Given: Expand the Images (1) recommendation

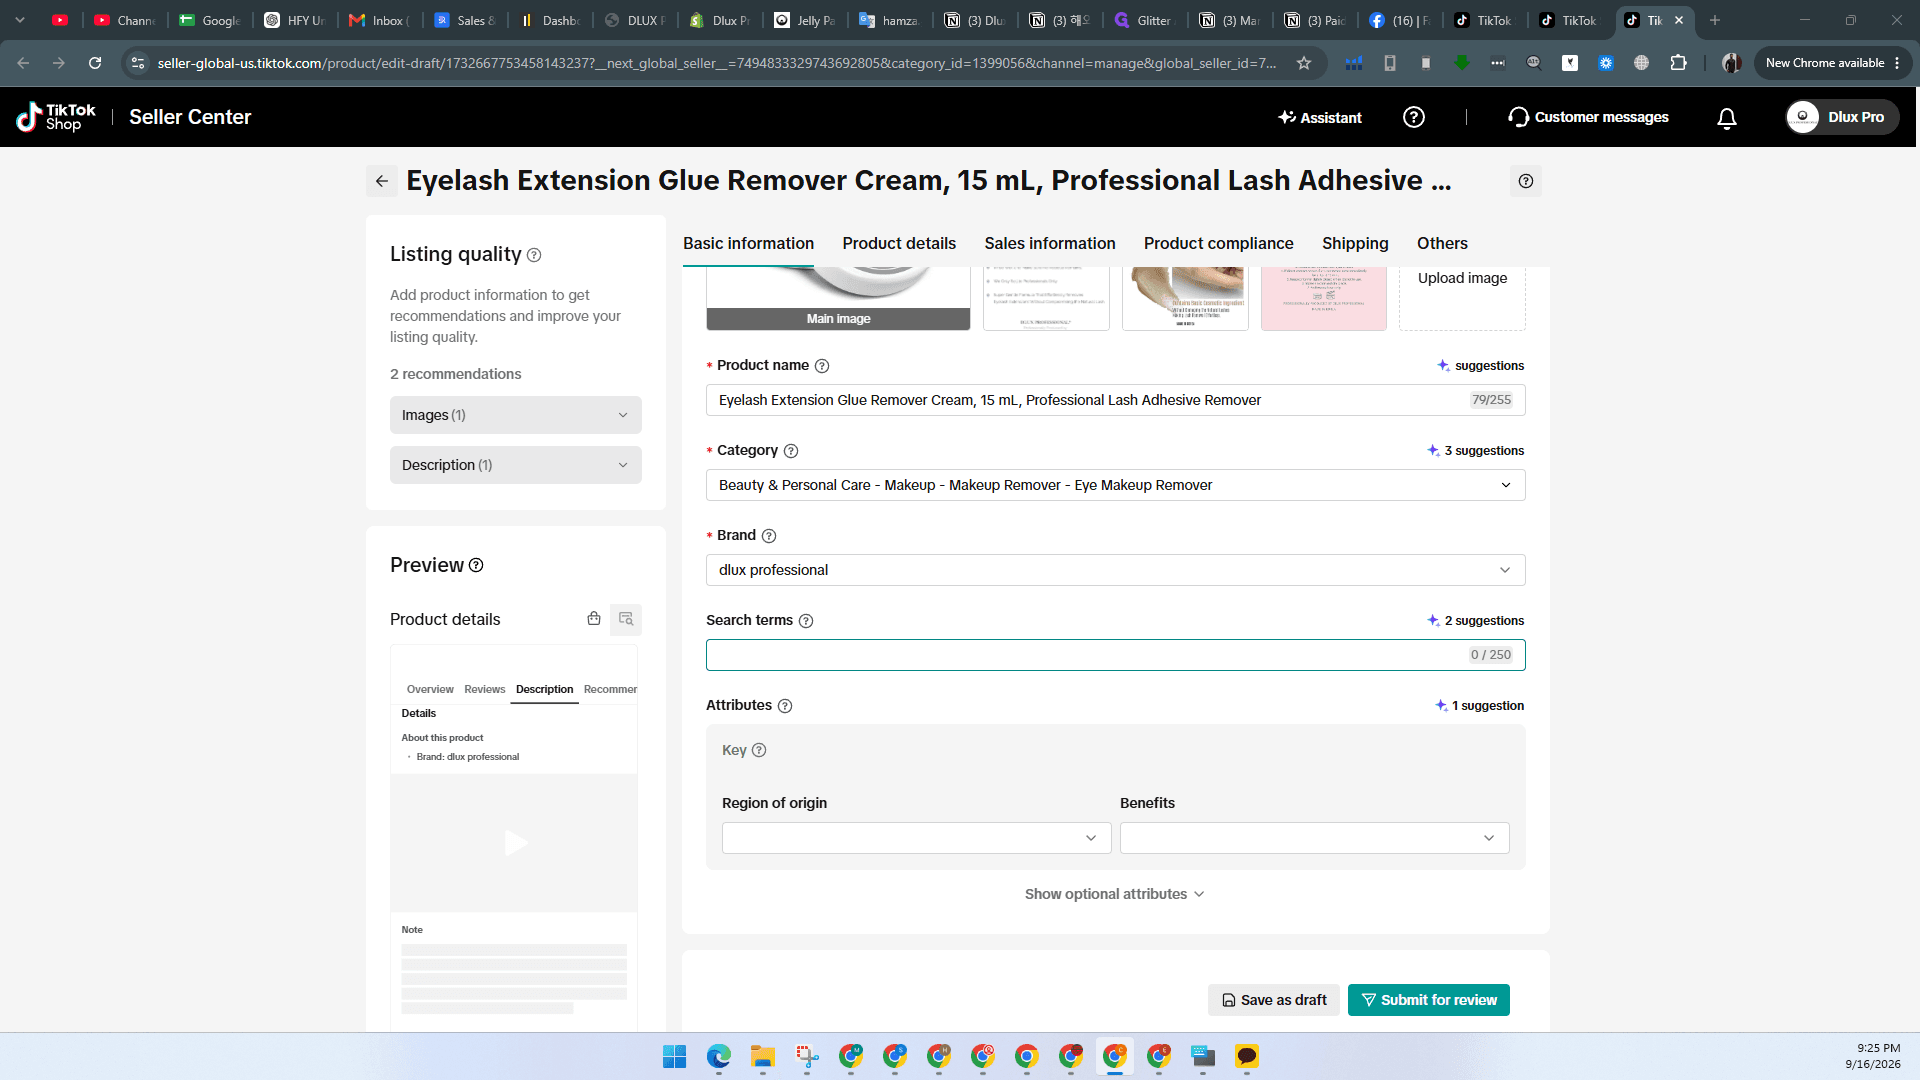Looking at the screenshot, I should coord(516,415).
